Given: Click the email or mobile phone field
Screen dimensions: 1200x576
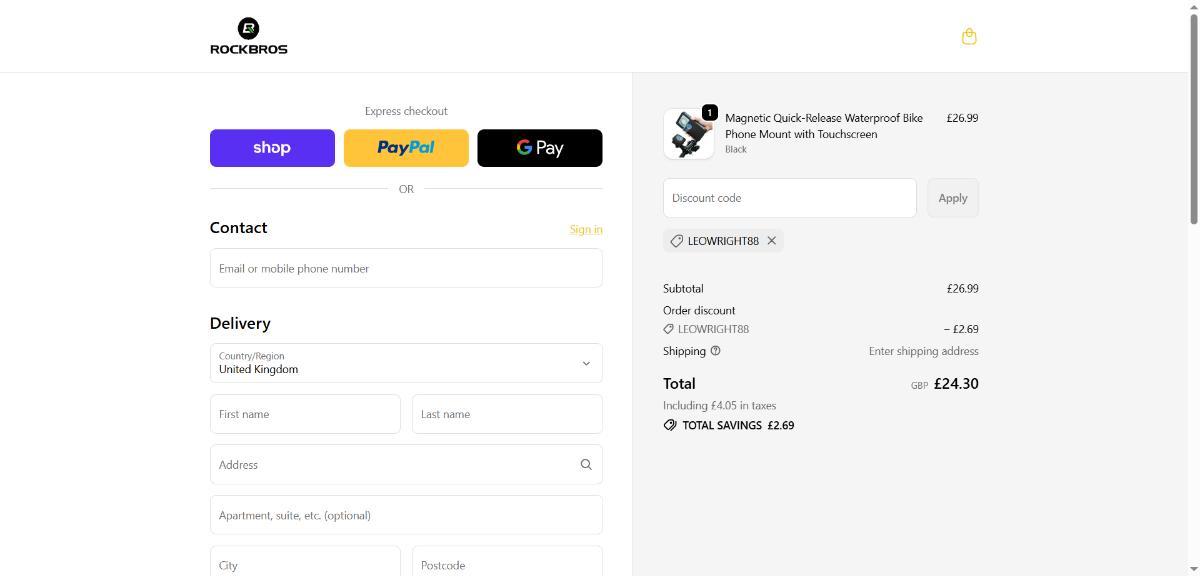Looking at the screenshot, I should tap(406, 269).
